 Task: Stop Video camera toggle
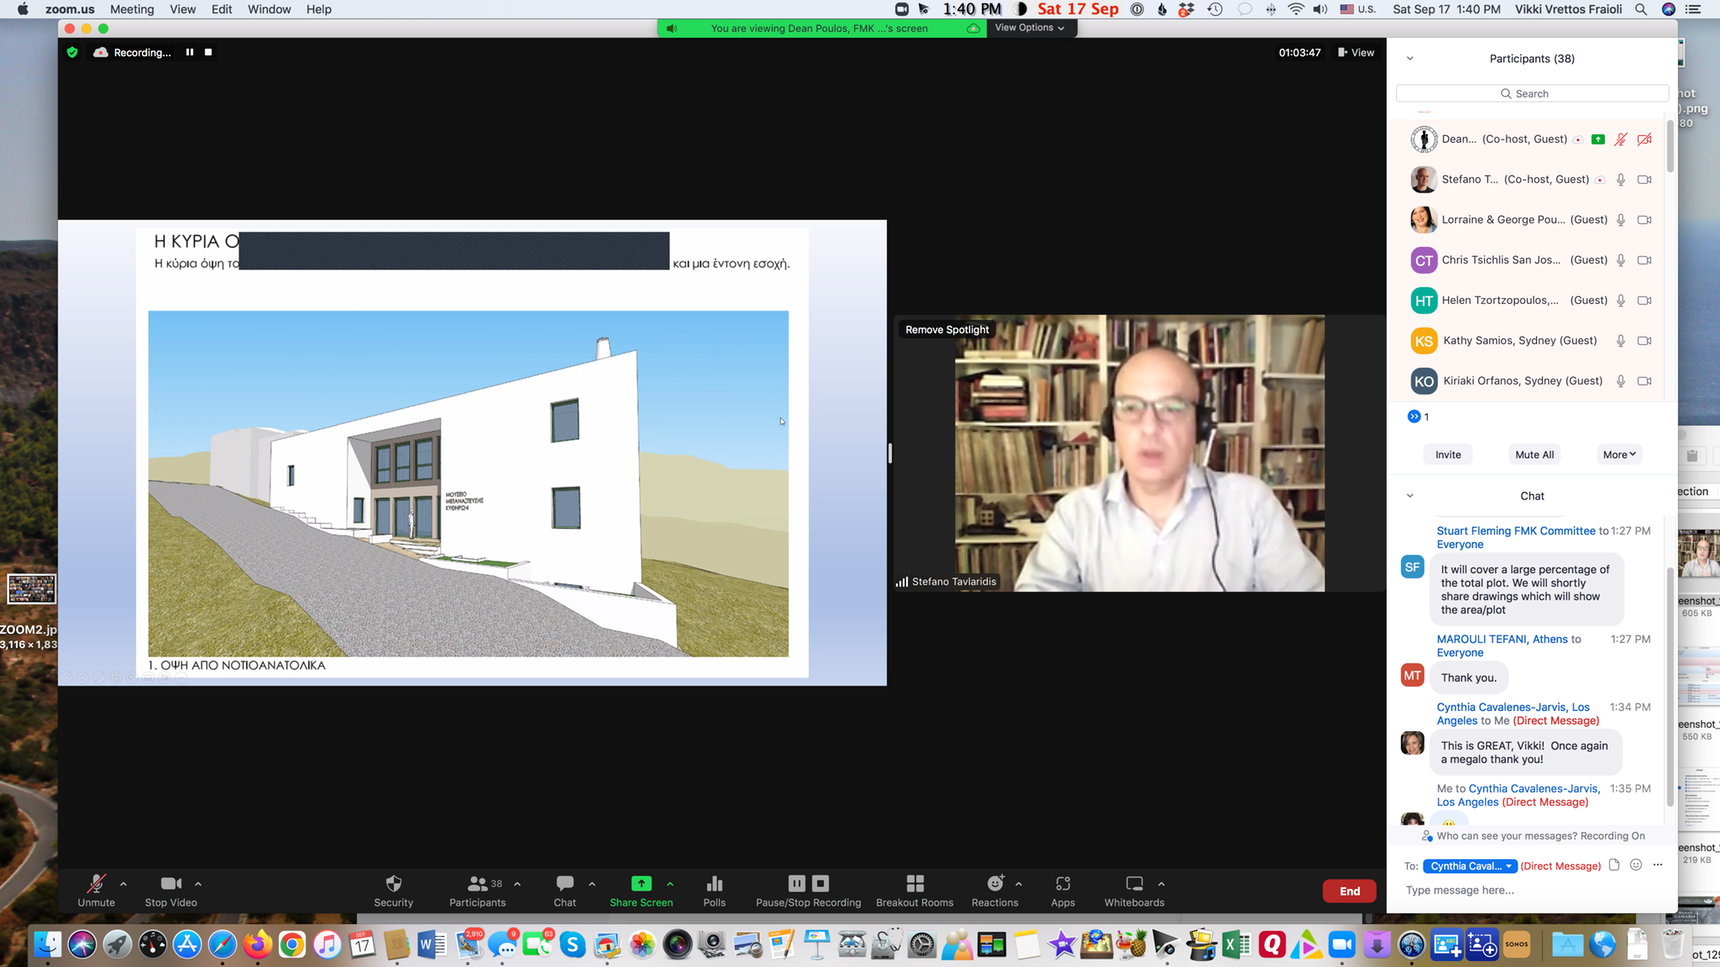(170, 884)
